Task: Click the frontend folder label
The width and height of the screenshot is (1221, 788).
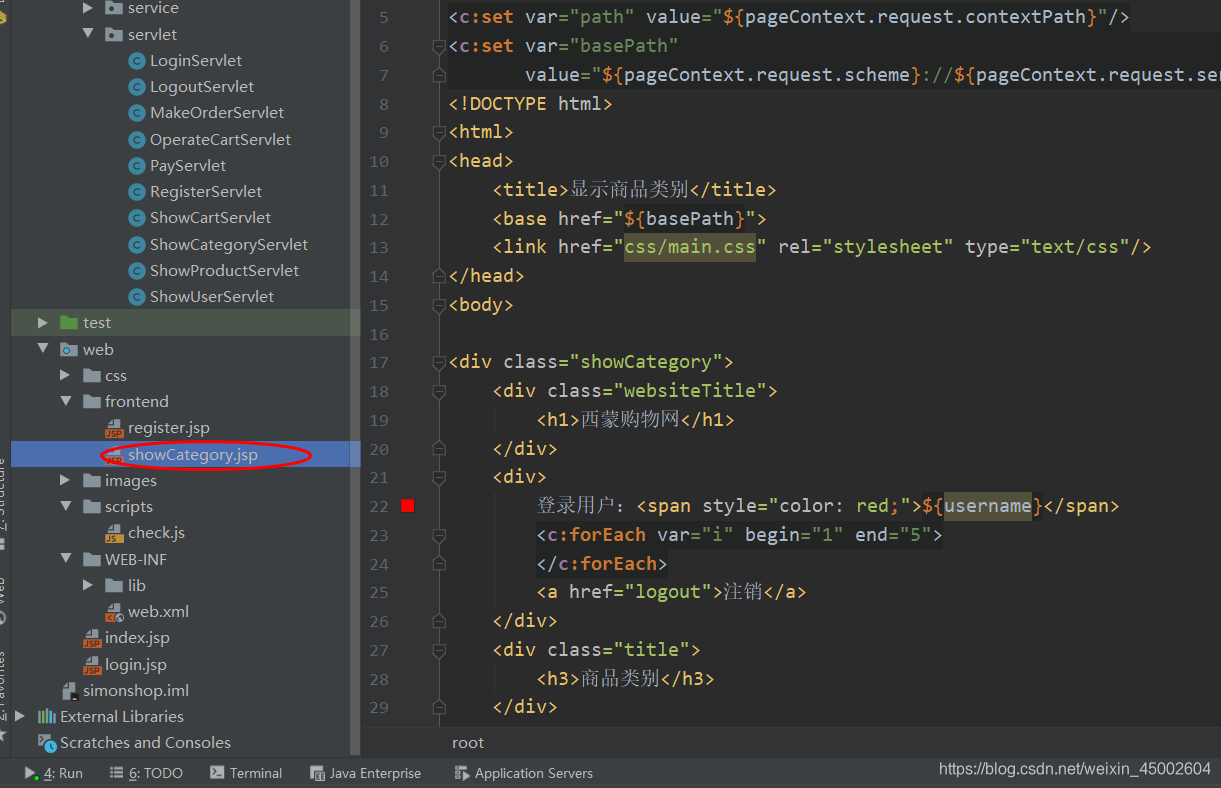Action: 137,402
